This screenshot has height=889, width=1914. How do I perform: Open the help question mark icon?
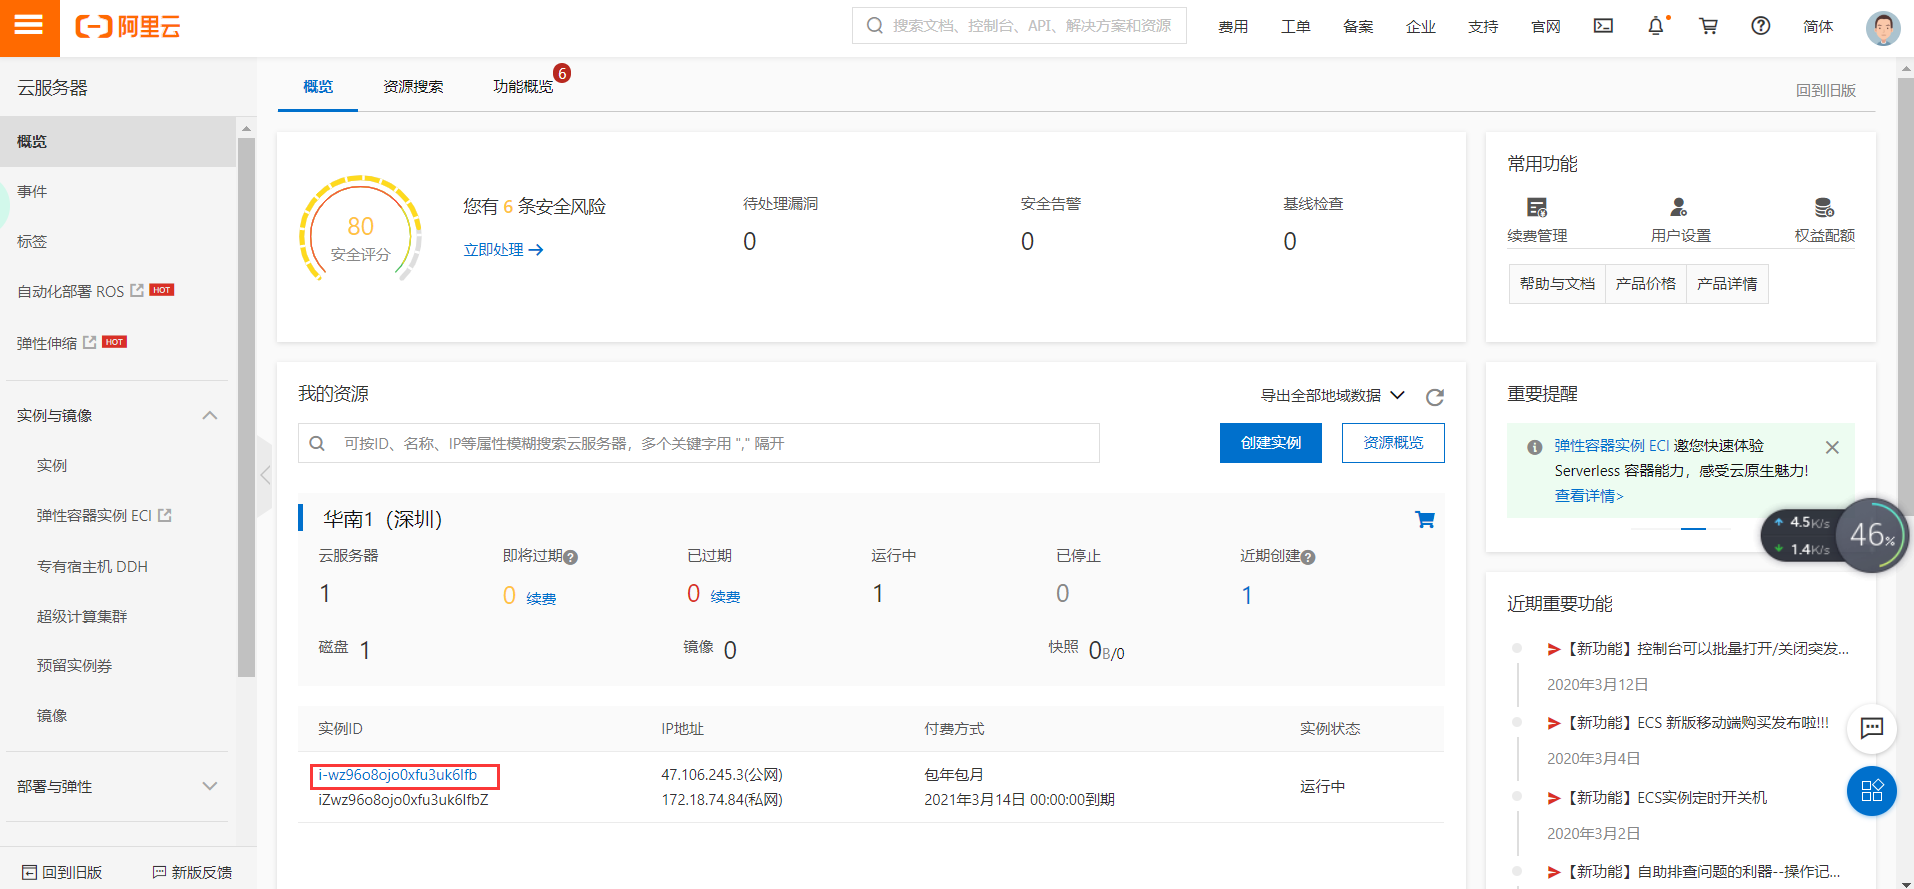coord(1761,26)
